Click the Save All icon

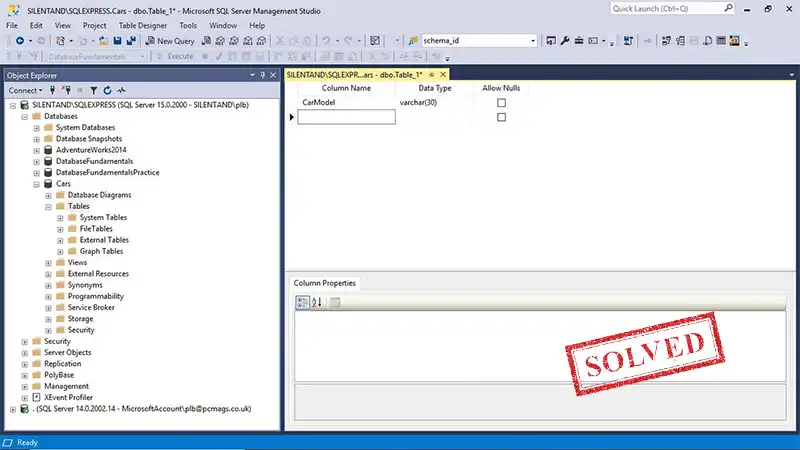coord(131,41)
